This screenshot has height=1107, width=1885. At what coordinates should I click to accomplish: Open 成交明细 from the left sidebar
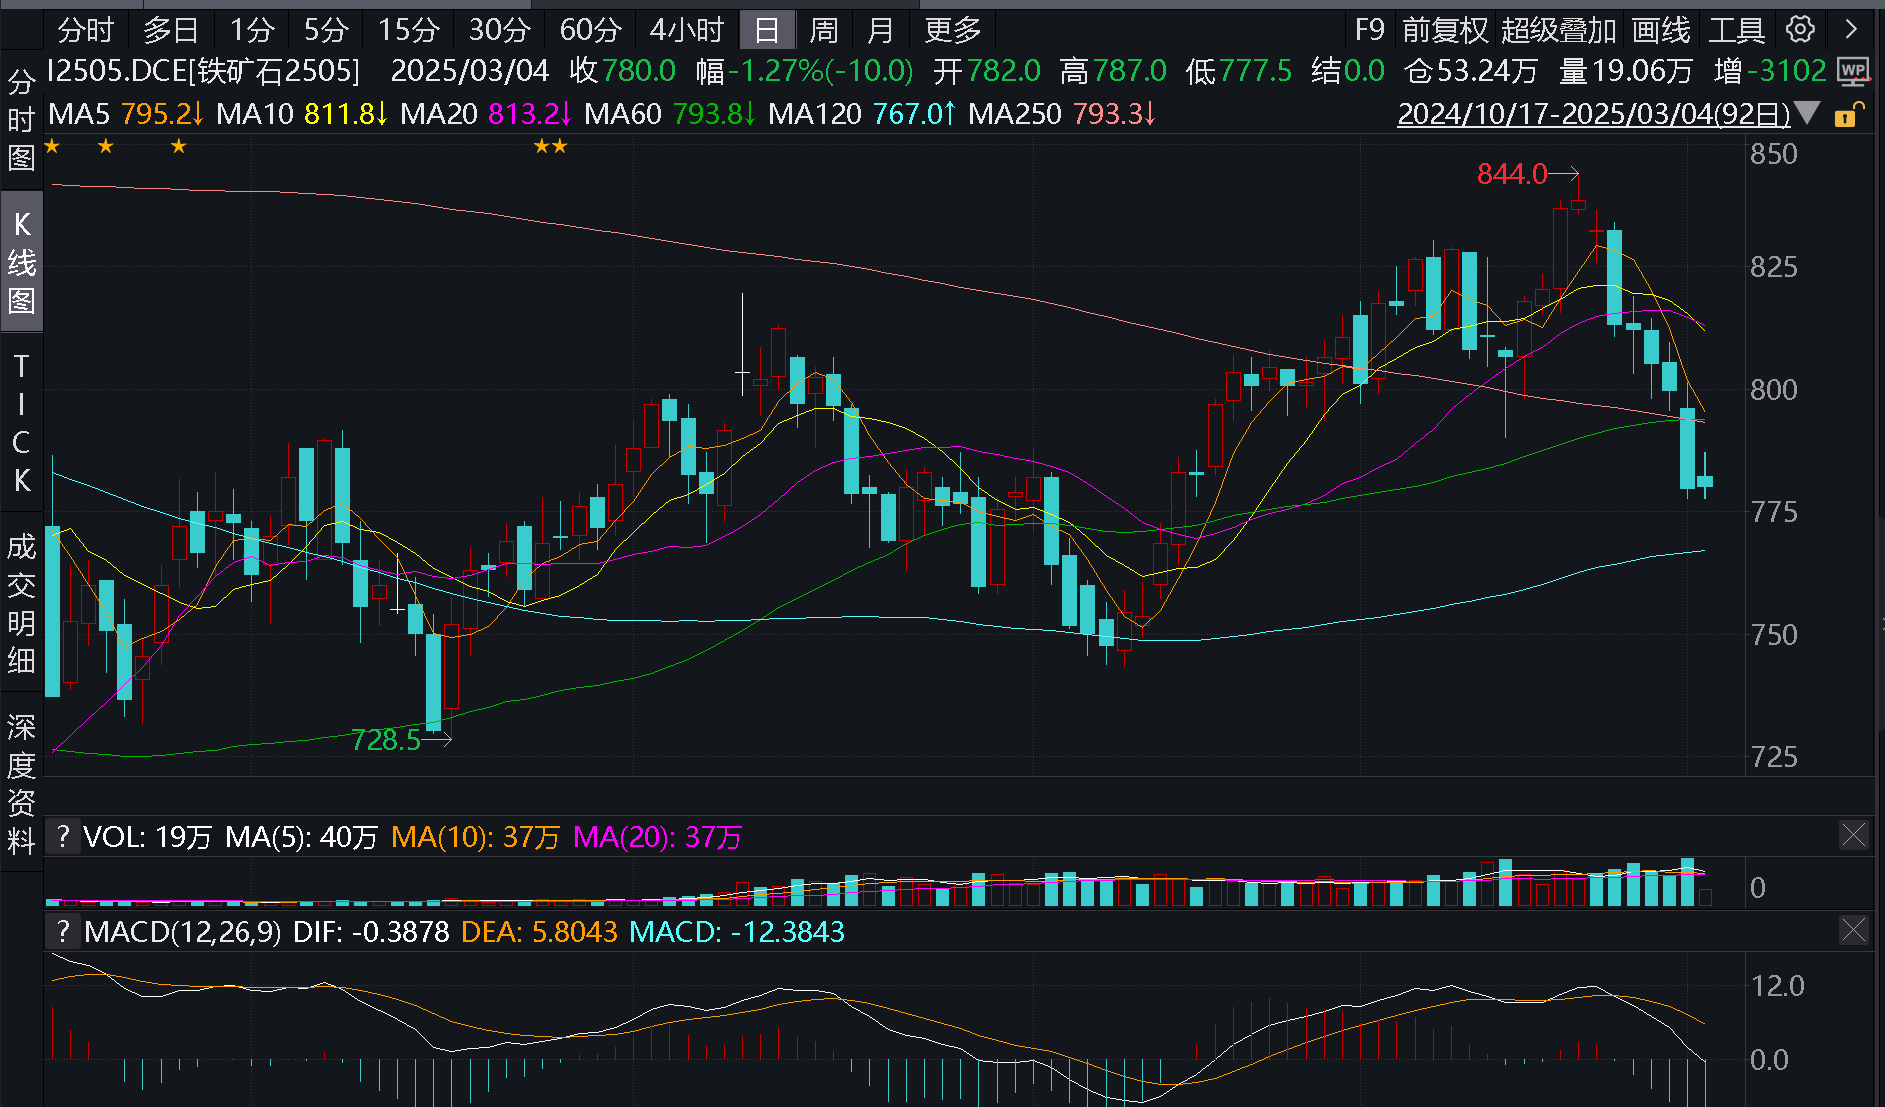click(21, 603)
